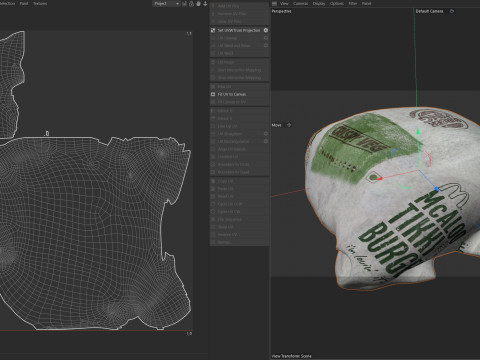Click the camera icon beside Default Camera

coord(452,11)
